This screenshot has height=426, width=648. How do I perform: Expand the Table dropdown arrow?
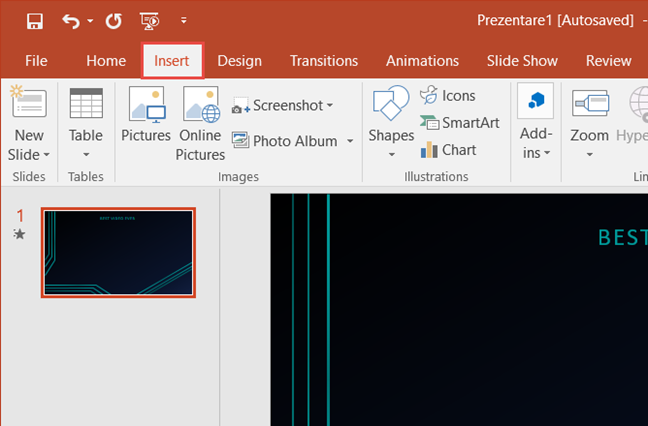click(x=86, y=155)
